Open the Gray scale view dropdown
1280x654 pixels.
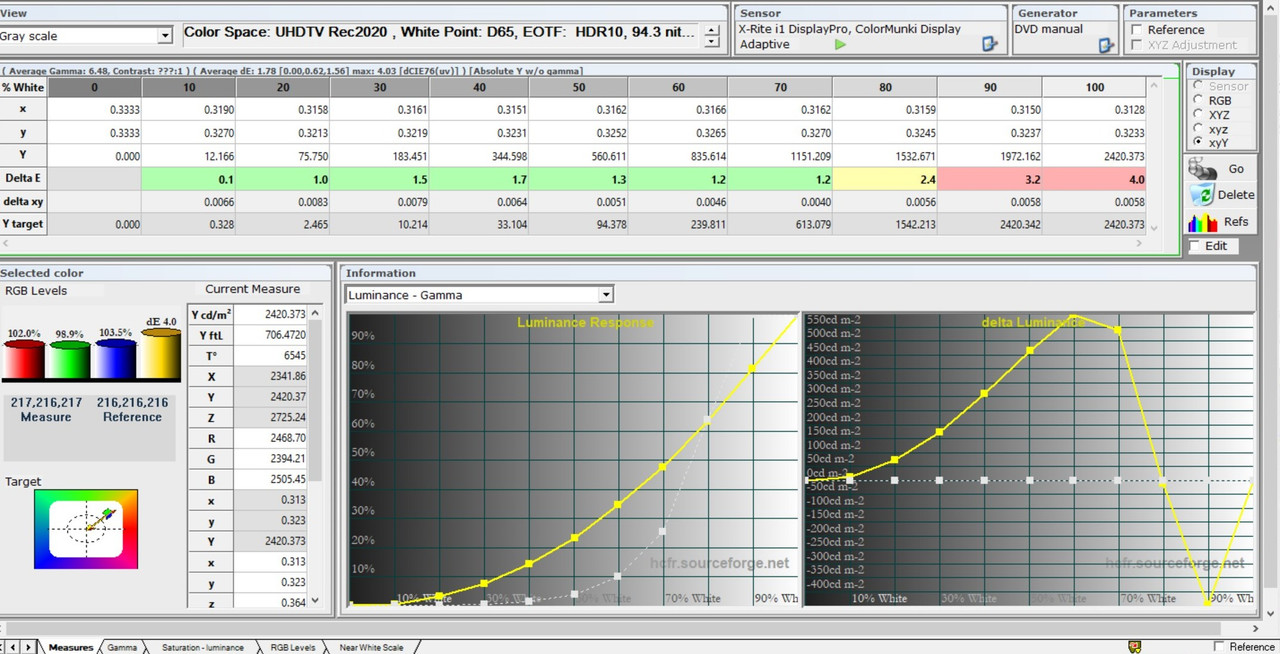pyautogui.click(x=165, y=36)
